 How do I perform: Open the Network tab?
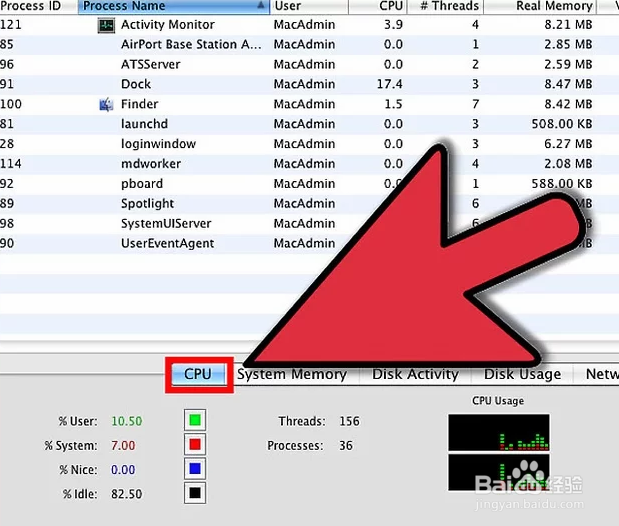(x=598, y=374)
